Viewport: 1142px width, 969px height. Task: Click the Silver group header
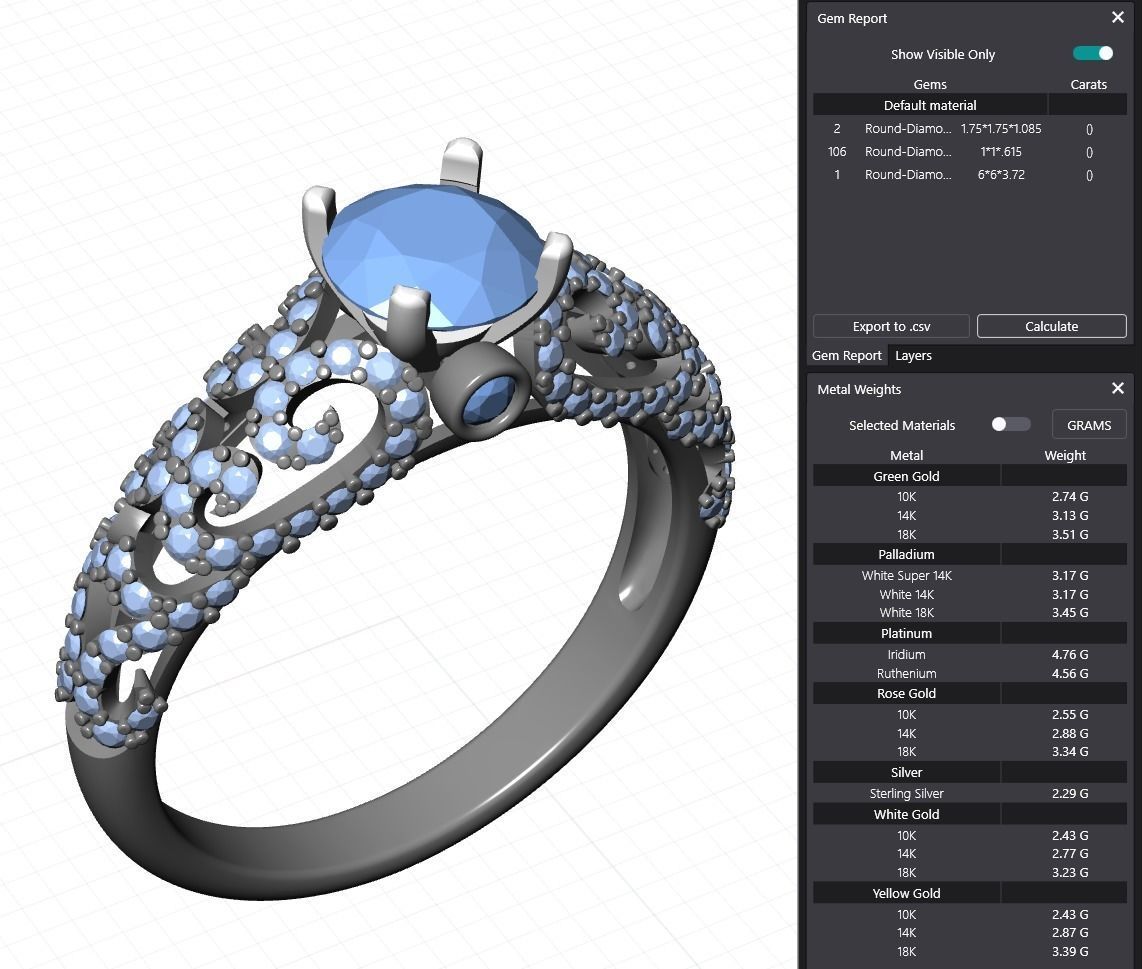[969, 772]
